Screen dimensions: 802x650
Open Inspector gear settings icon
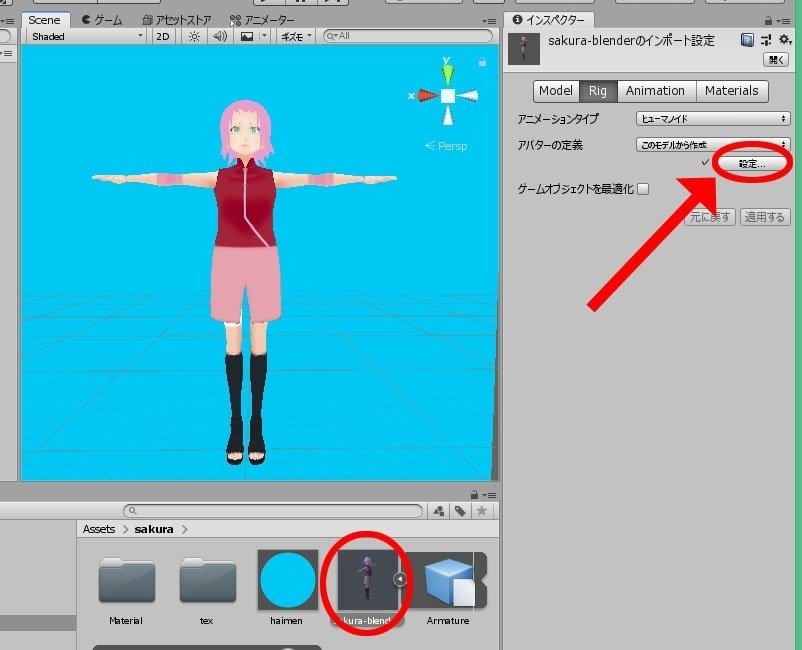(785, 40)
